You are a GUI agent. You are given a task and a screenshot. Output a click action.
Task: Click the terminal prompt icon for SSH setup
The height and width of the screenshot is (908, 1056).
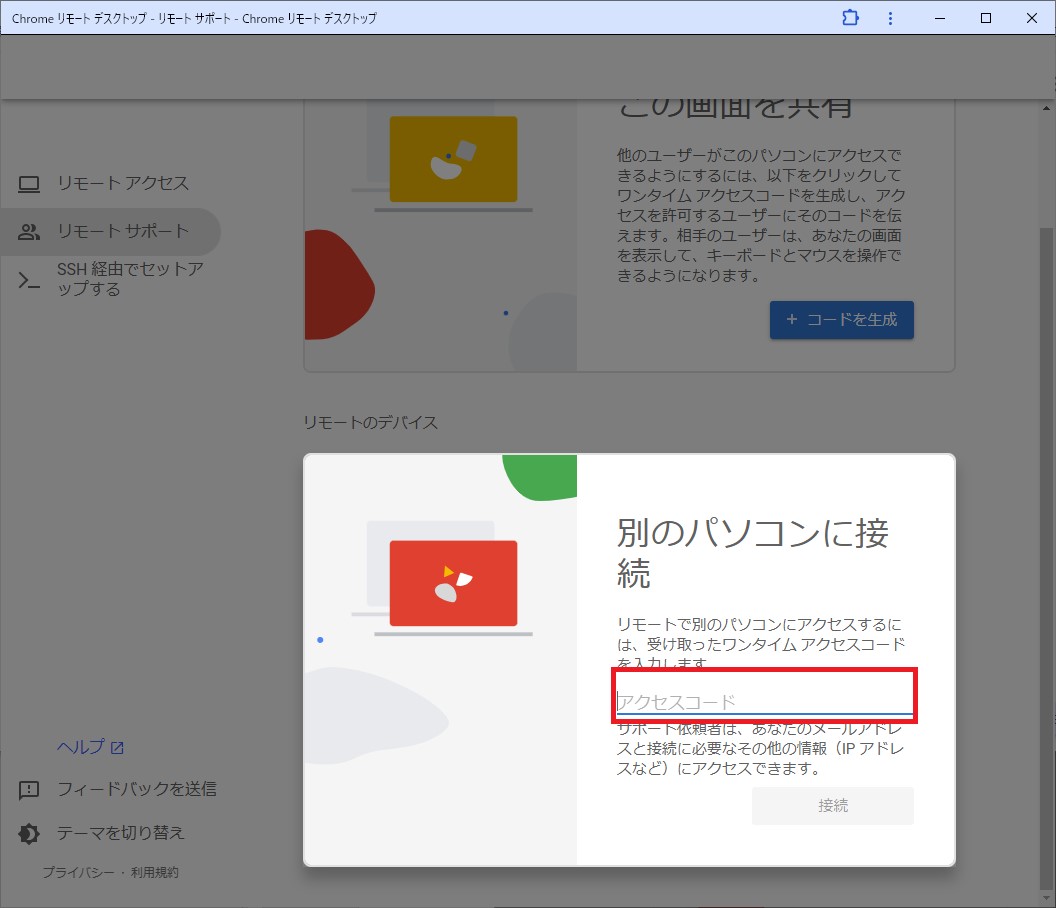(29, 280)
